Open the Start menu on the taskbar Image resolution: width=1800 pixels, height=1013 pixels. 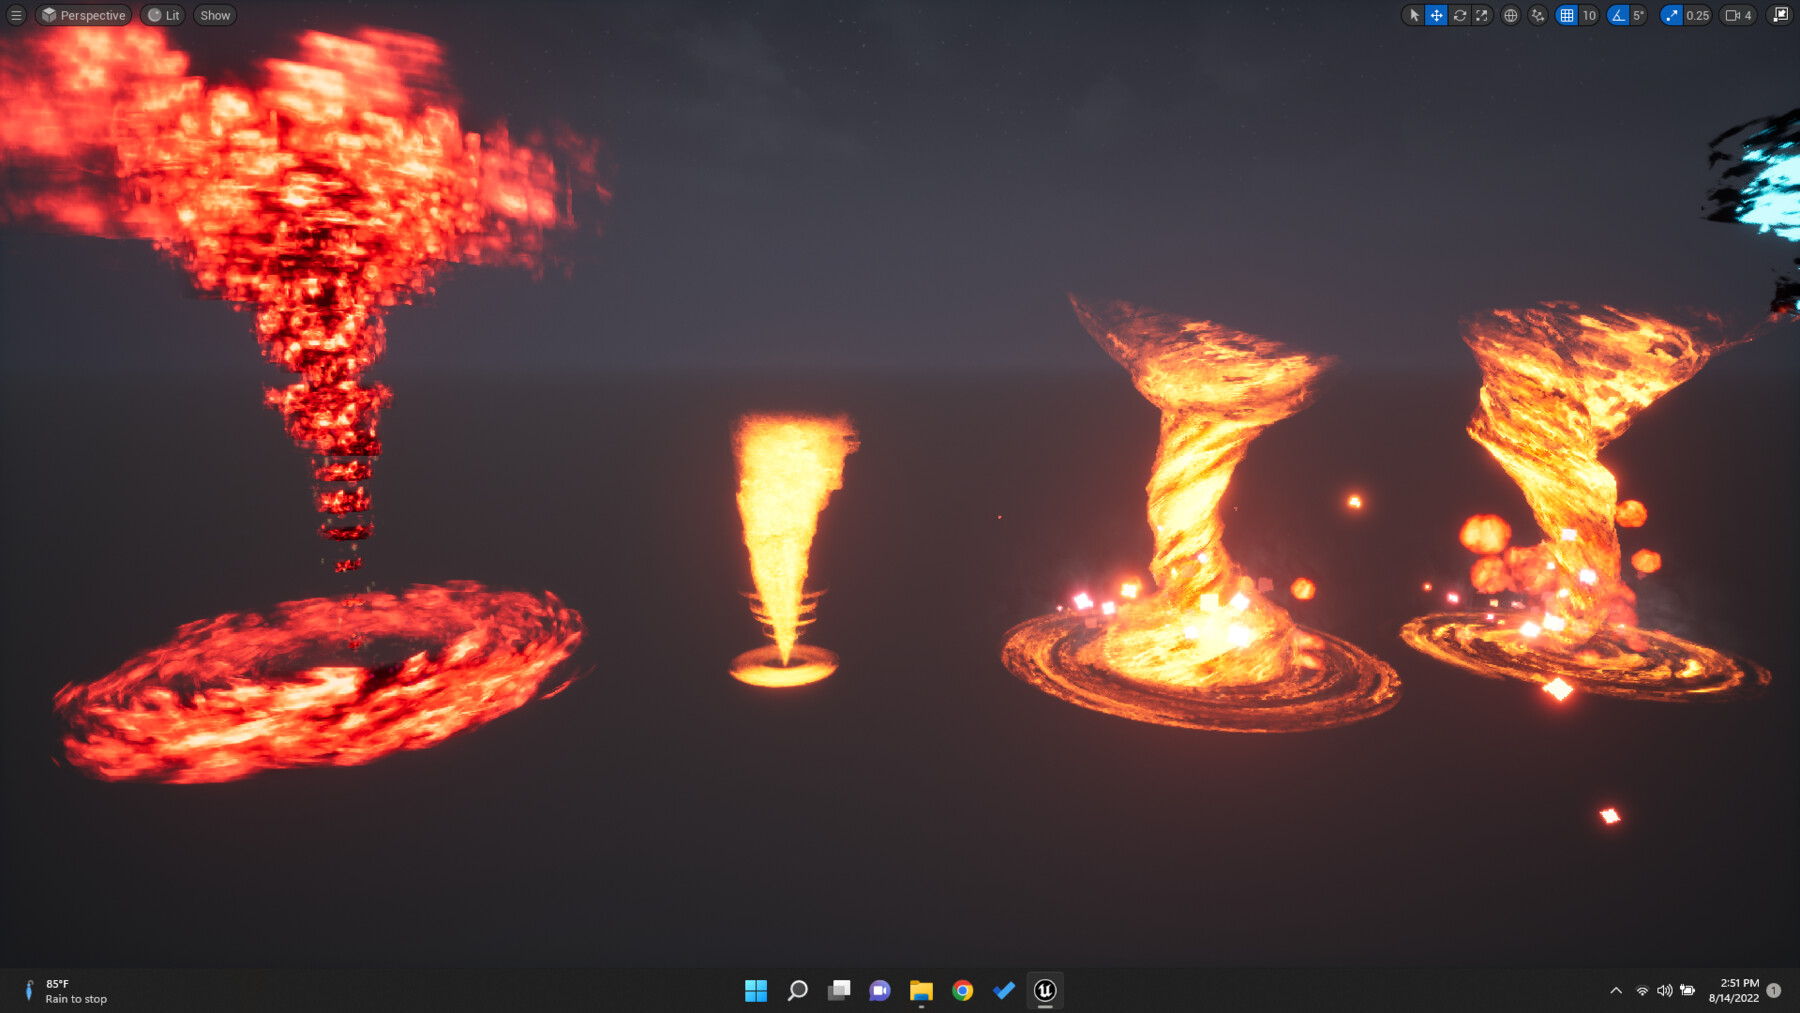point(756,991)
